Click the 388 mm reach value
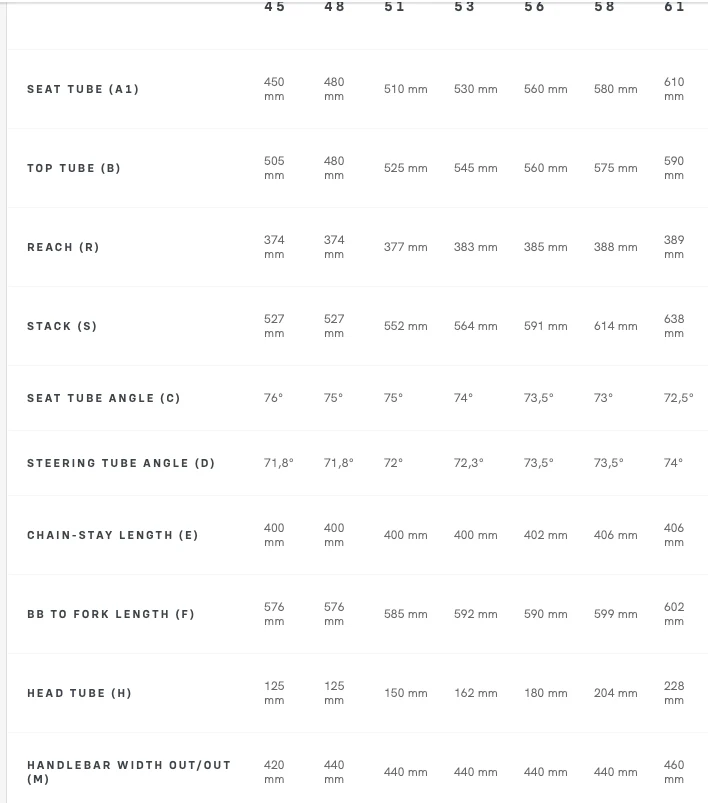Screen dimensions: 708x803 pyautogui.click(x=616, y=247)
